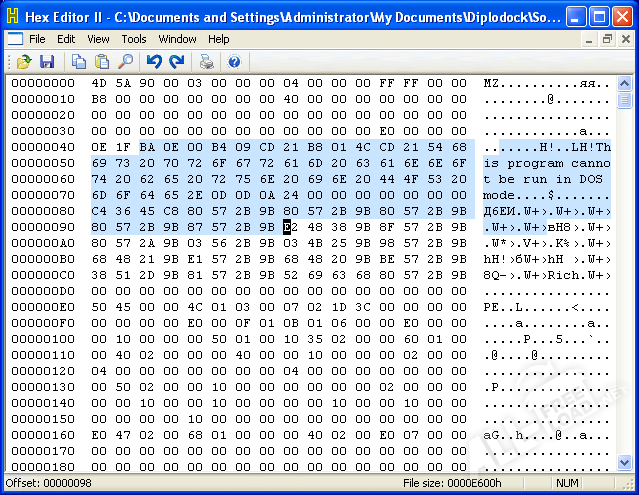The width and height of the screenshot is (639, 495).
Task: Open the Tools menu
Action: click(134, 39)
